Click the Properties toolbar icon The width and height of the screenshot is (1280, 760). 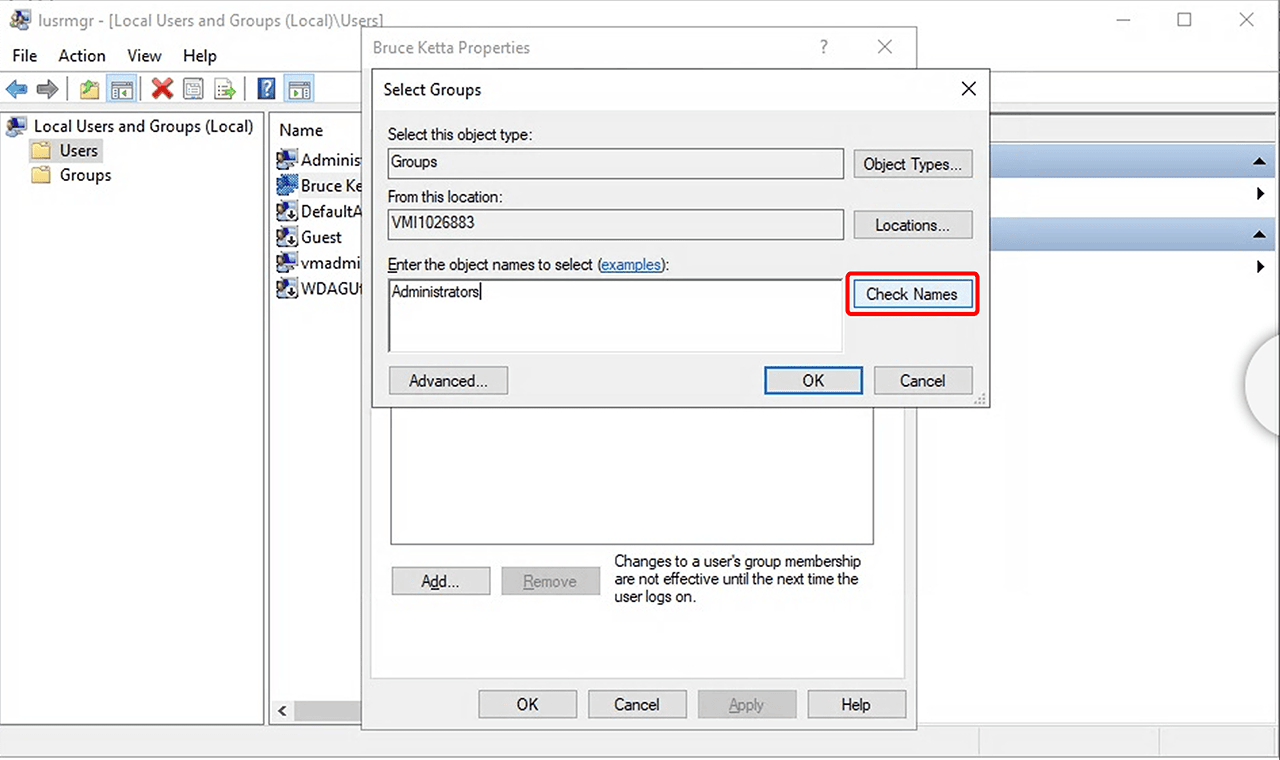point(193,89)
